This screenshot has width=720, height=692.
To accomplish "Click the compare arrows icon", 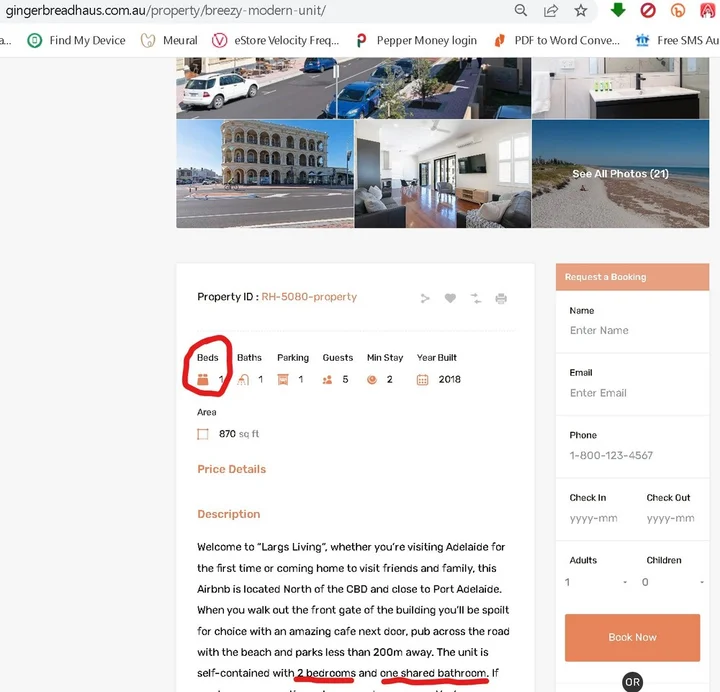I will [x=475, y=298].
